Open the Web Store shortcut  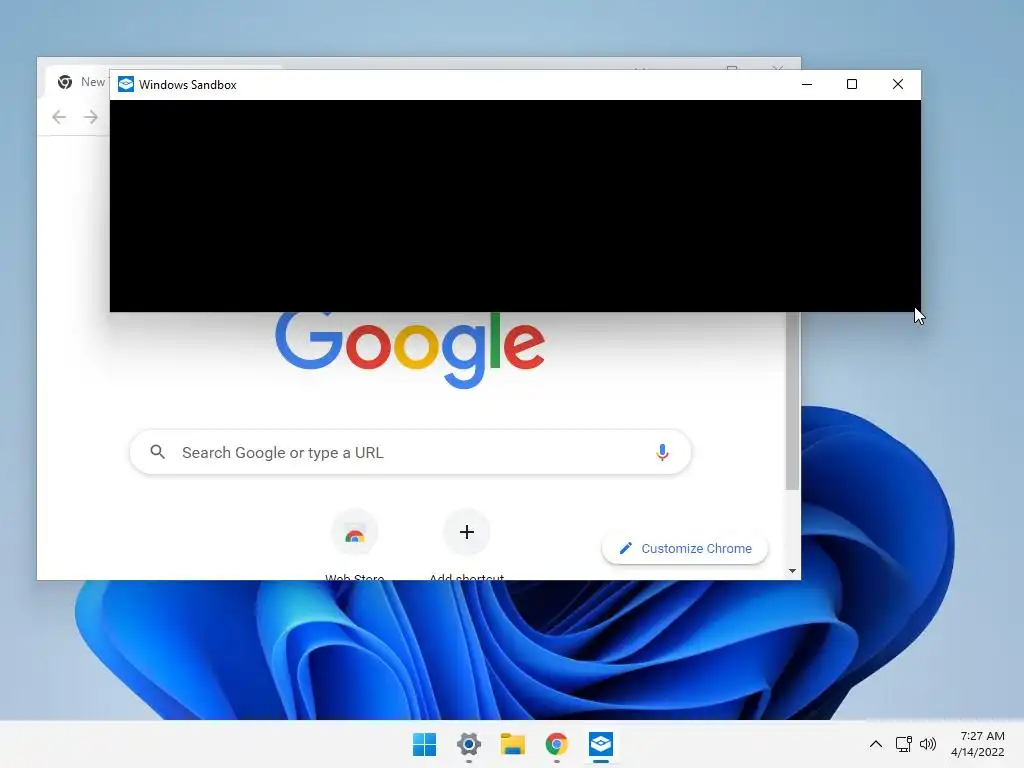click(x=355, y=533)
